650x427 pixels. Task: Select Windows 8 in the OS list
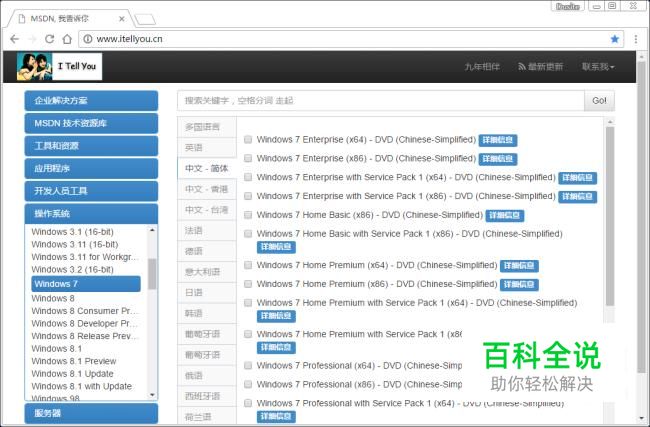pos(53,298)
